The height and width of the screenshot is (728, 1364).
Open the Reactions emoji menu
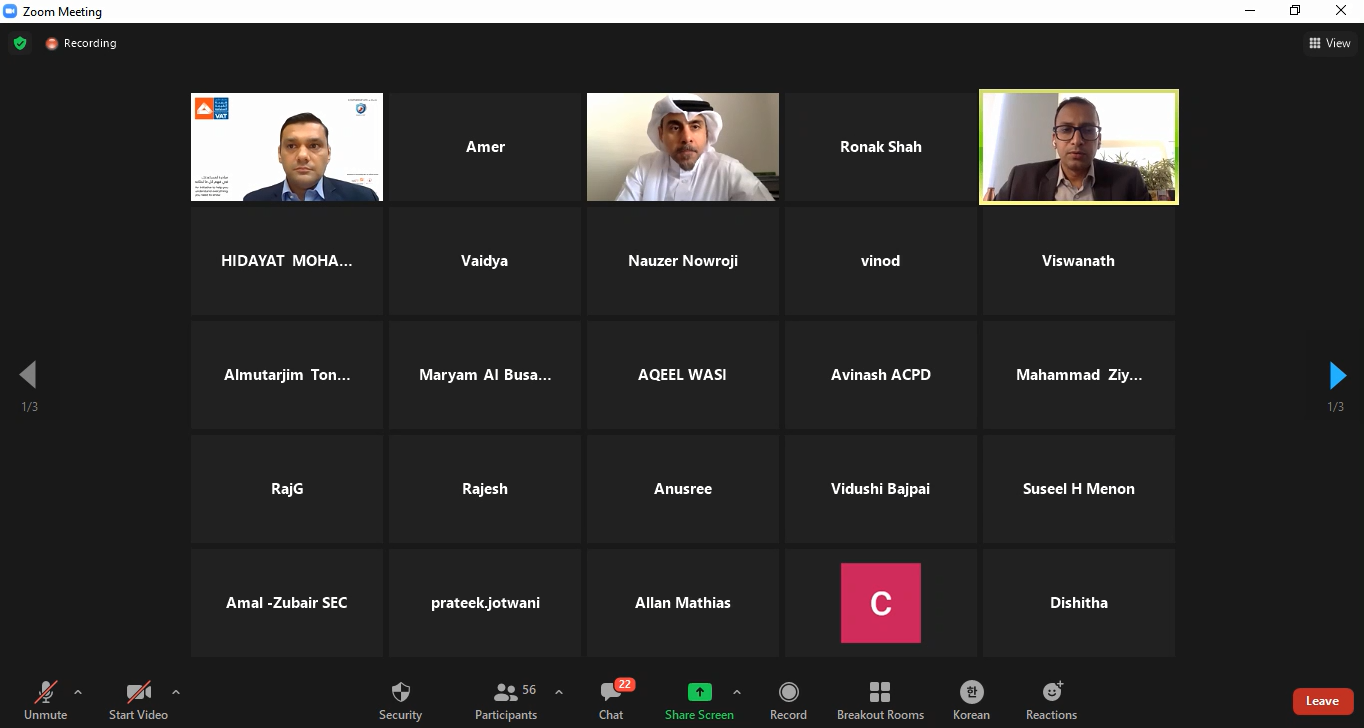(1051, 699)
